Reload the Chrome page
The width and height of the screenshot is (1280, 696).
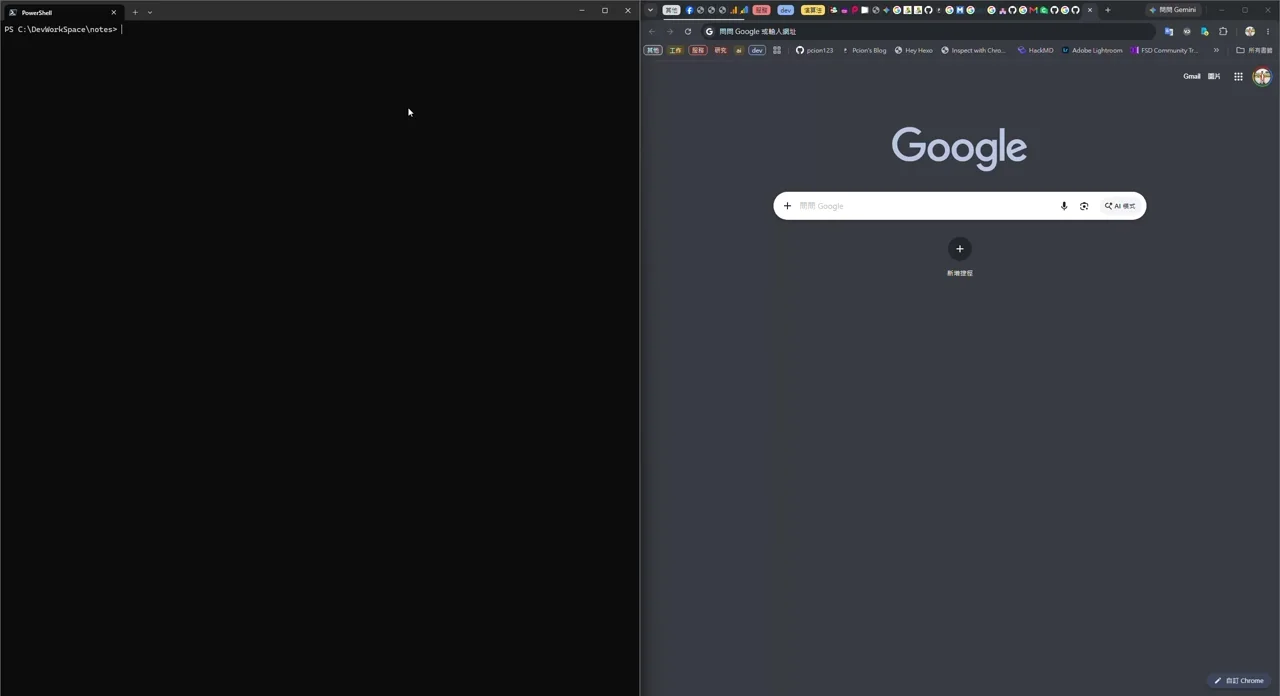point(688,31)
